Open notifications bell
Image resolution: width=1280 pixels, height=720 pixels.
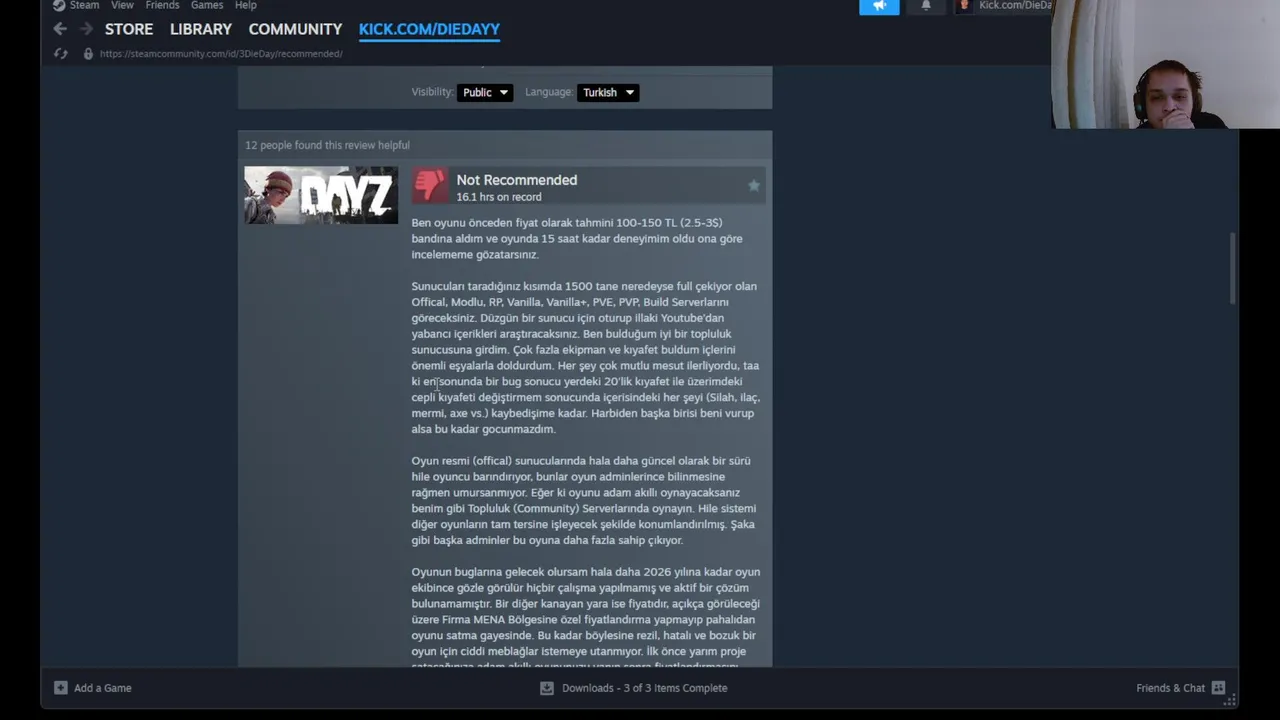click(x=926, y=6)
